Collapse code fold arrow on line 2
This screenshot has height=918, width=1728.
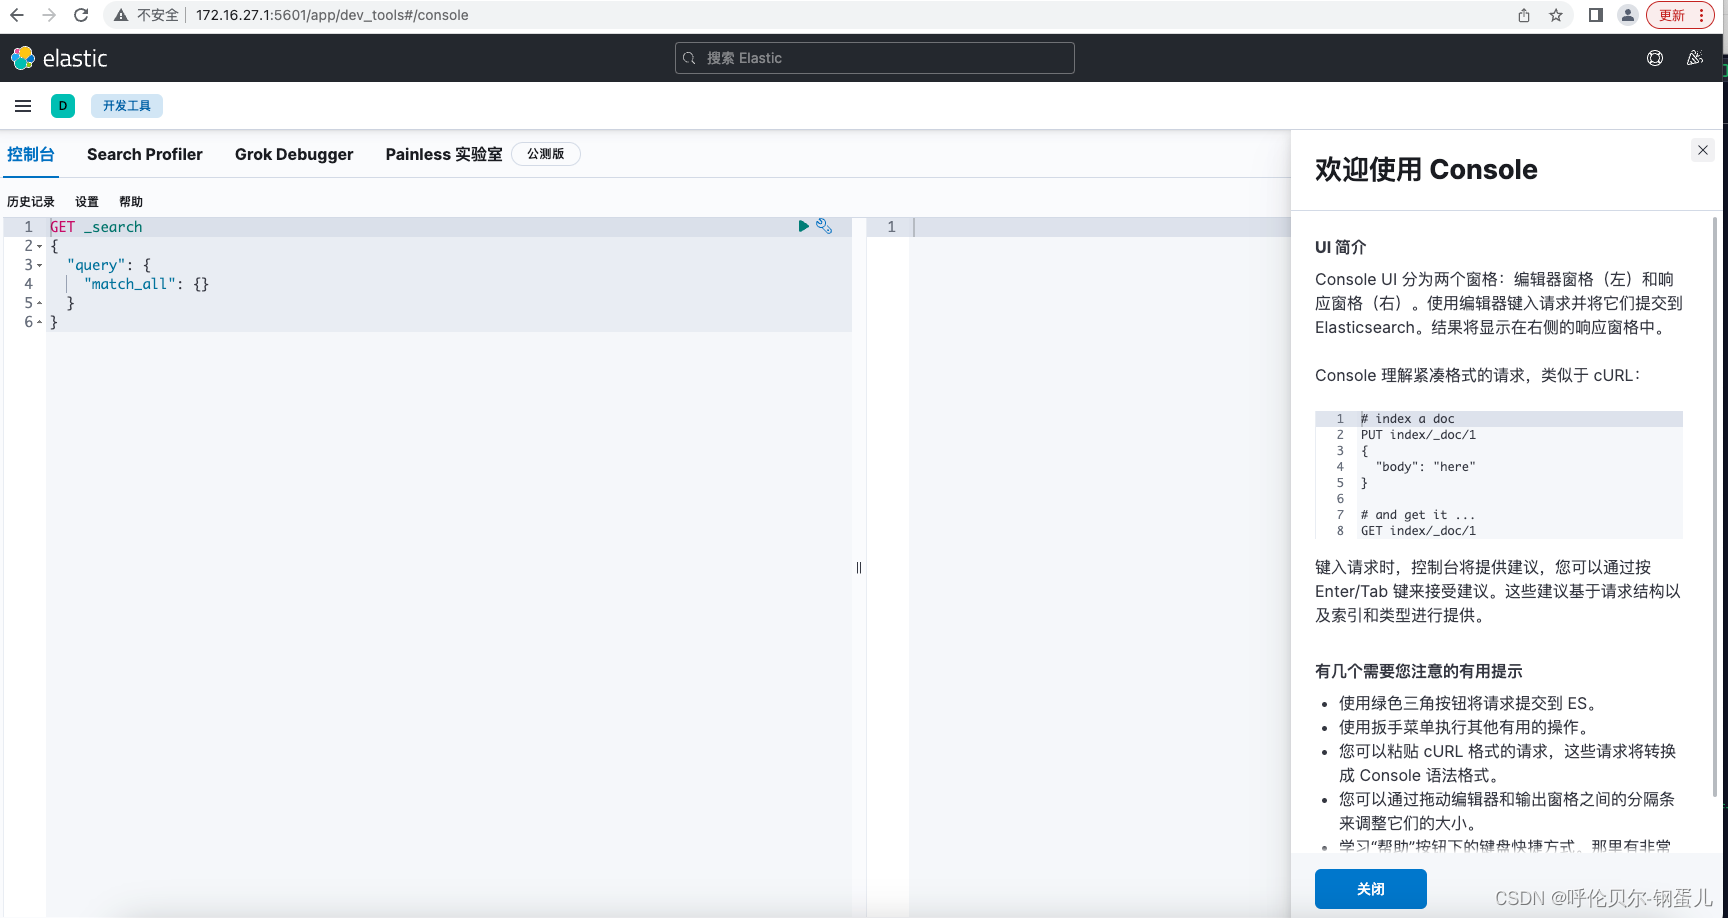[x=39, y=246]
